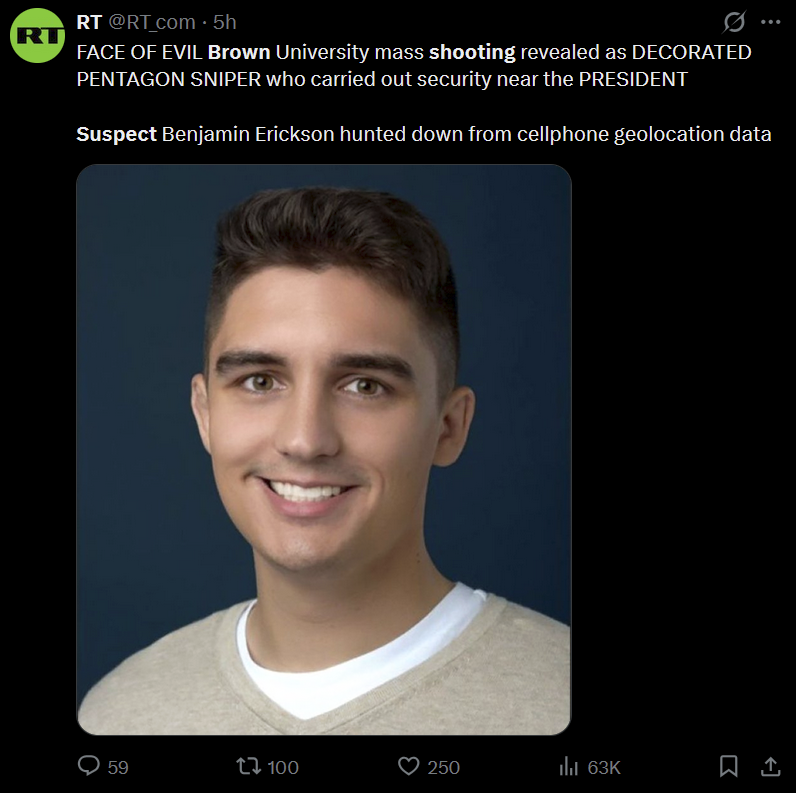Click the Grok slashed-circle icon
The image size is (796, 793).
click(734, 22)
